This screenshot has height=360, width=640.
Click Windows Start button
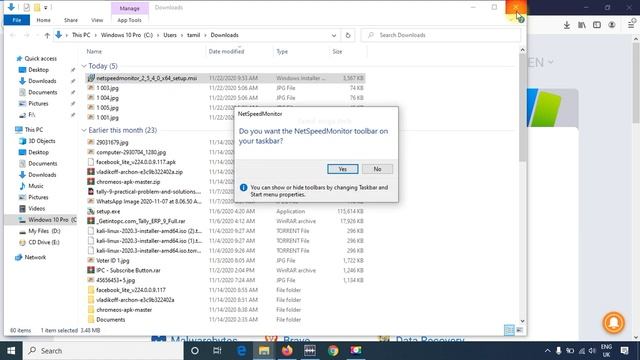pyautogui.click(x=11, y=351)
